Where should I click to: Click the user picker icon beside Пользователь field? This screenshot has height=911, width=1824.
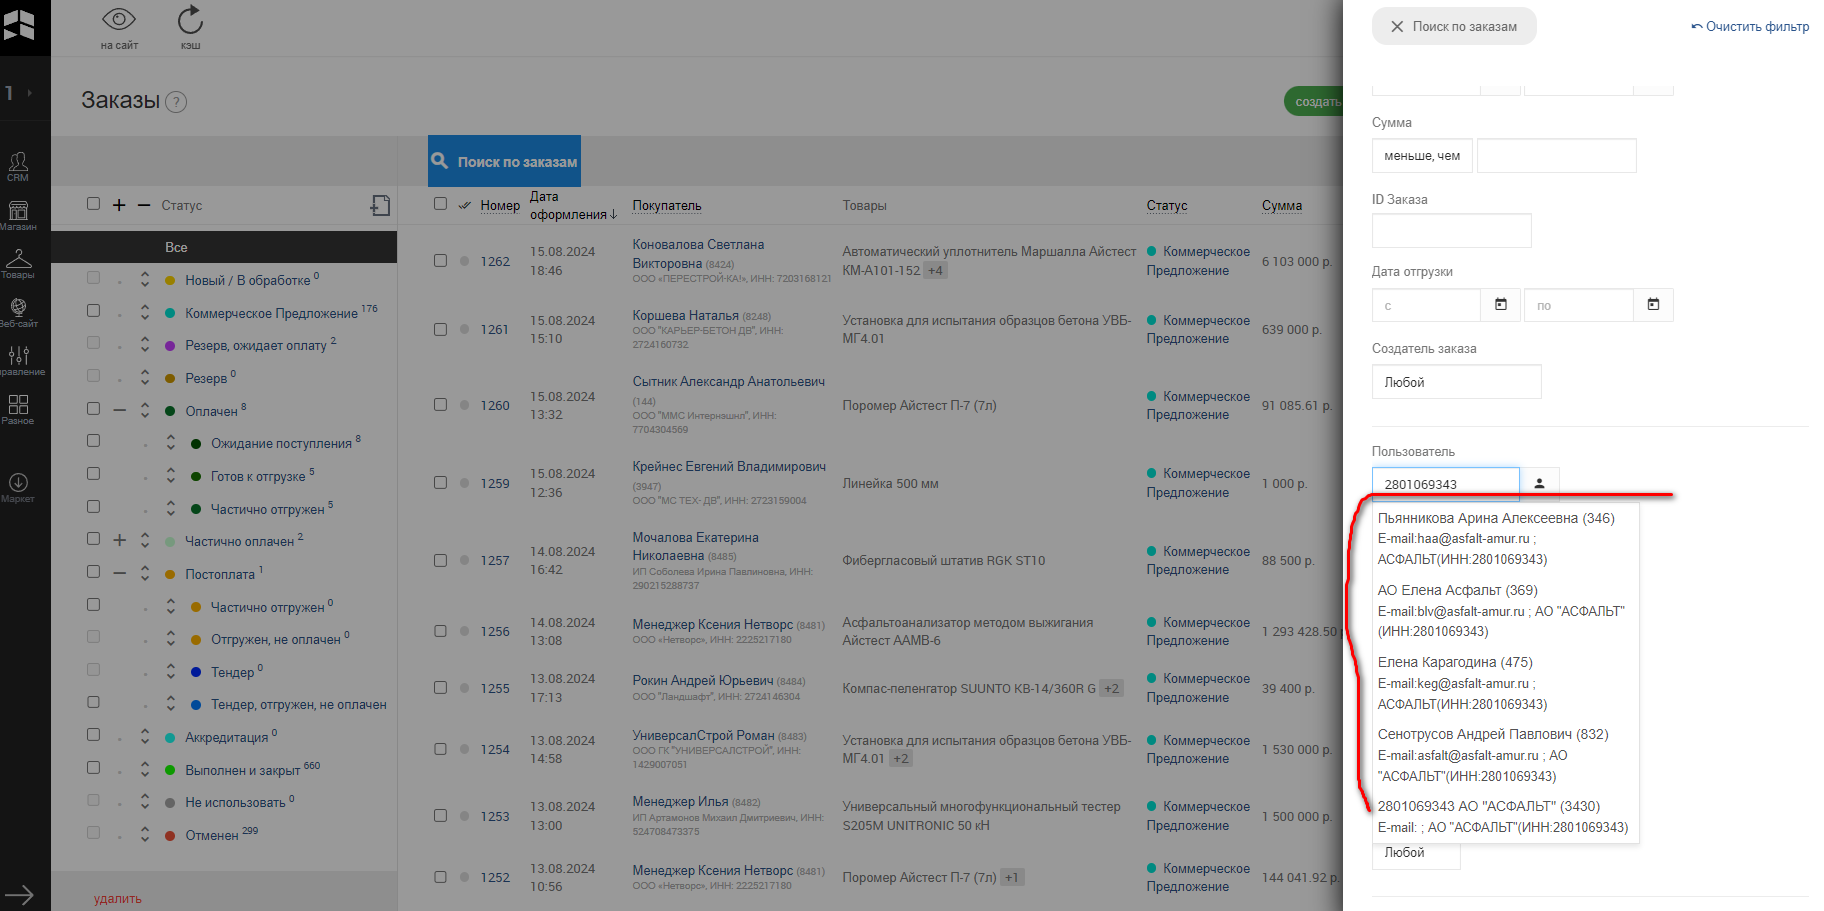[x=1539, y=484]
